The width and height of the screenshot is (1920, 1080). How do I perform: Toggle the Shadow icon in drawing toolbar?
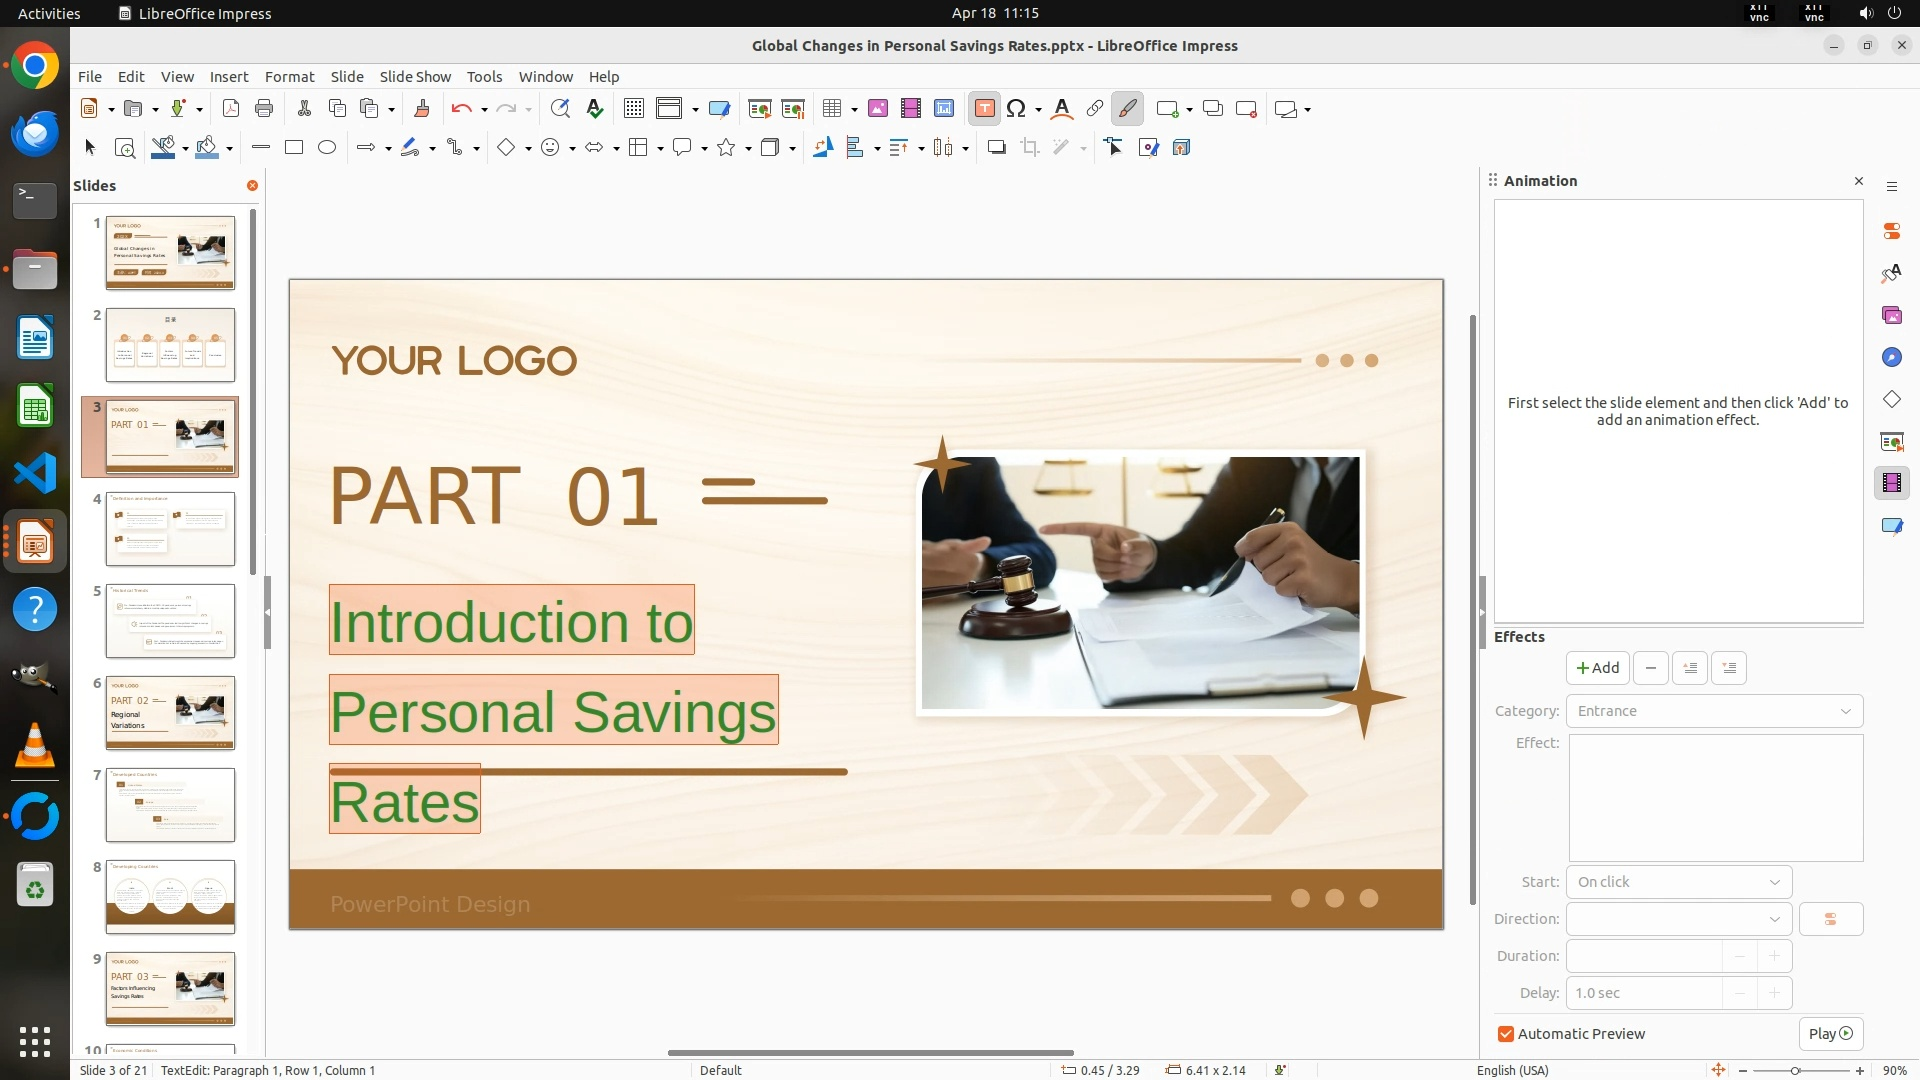[x=996, y=147]
